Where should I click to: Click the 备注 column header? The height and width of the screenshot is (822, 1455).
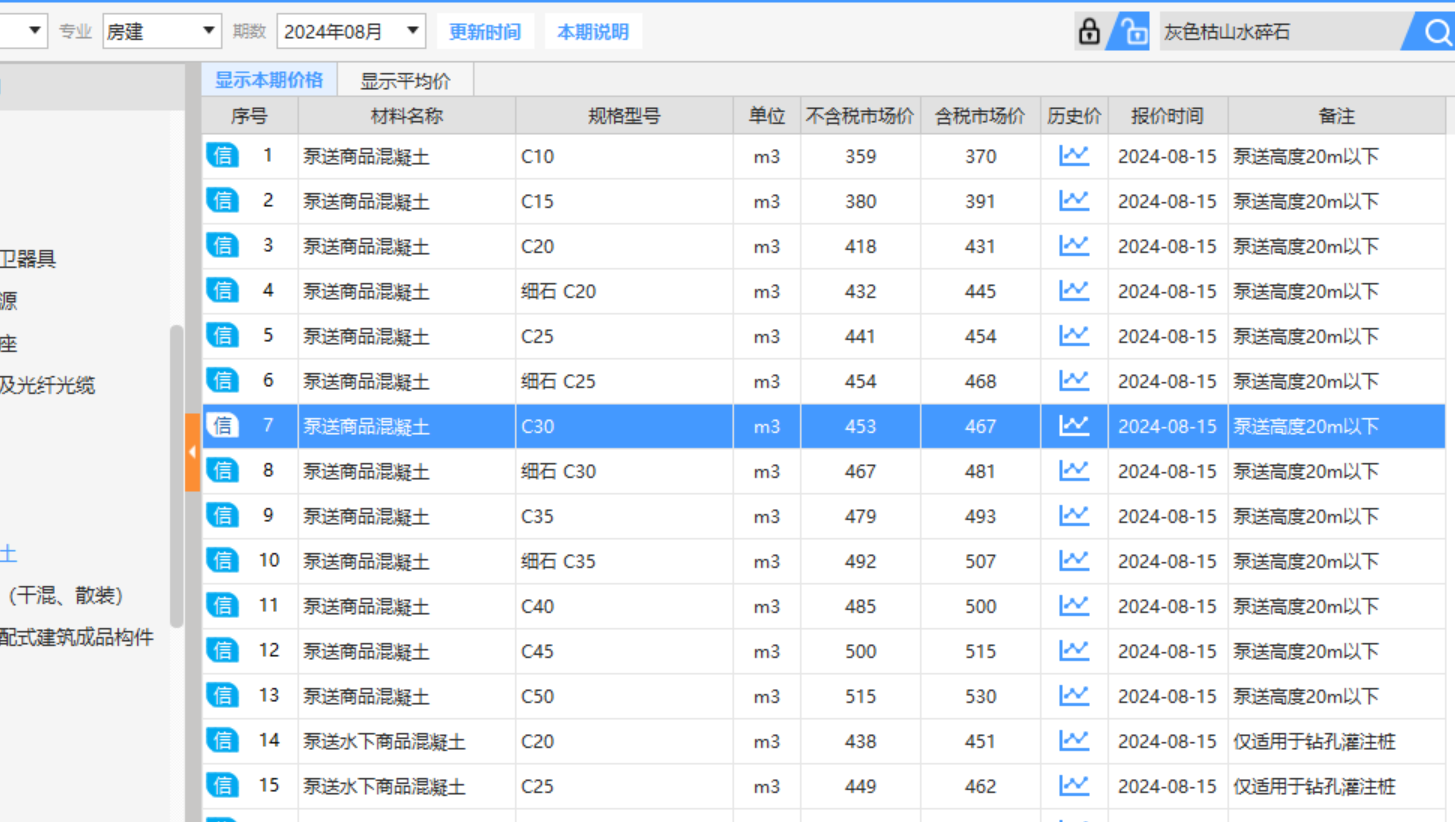tap(1337, 116)
